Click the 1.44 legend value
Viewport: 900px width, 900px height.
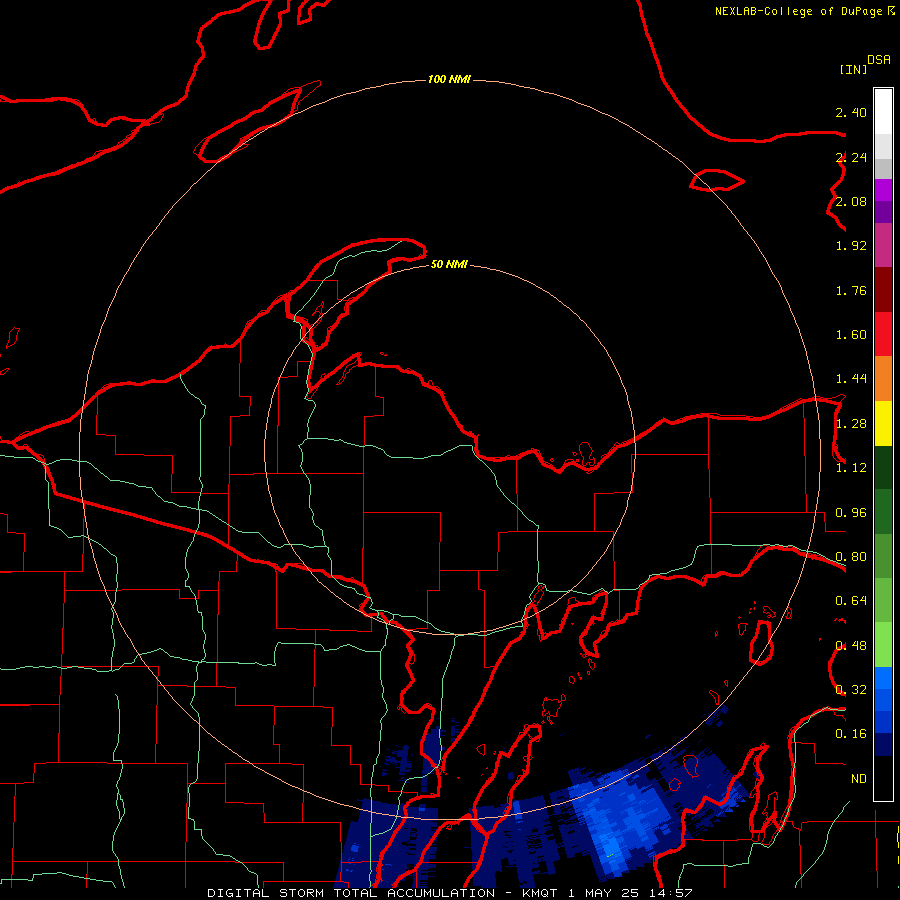851,379
